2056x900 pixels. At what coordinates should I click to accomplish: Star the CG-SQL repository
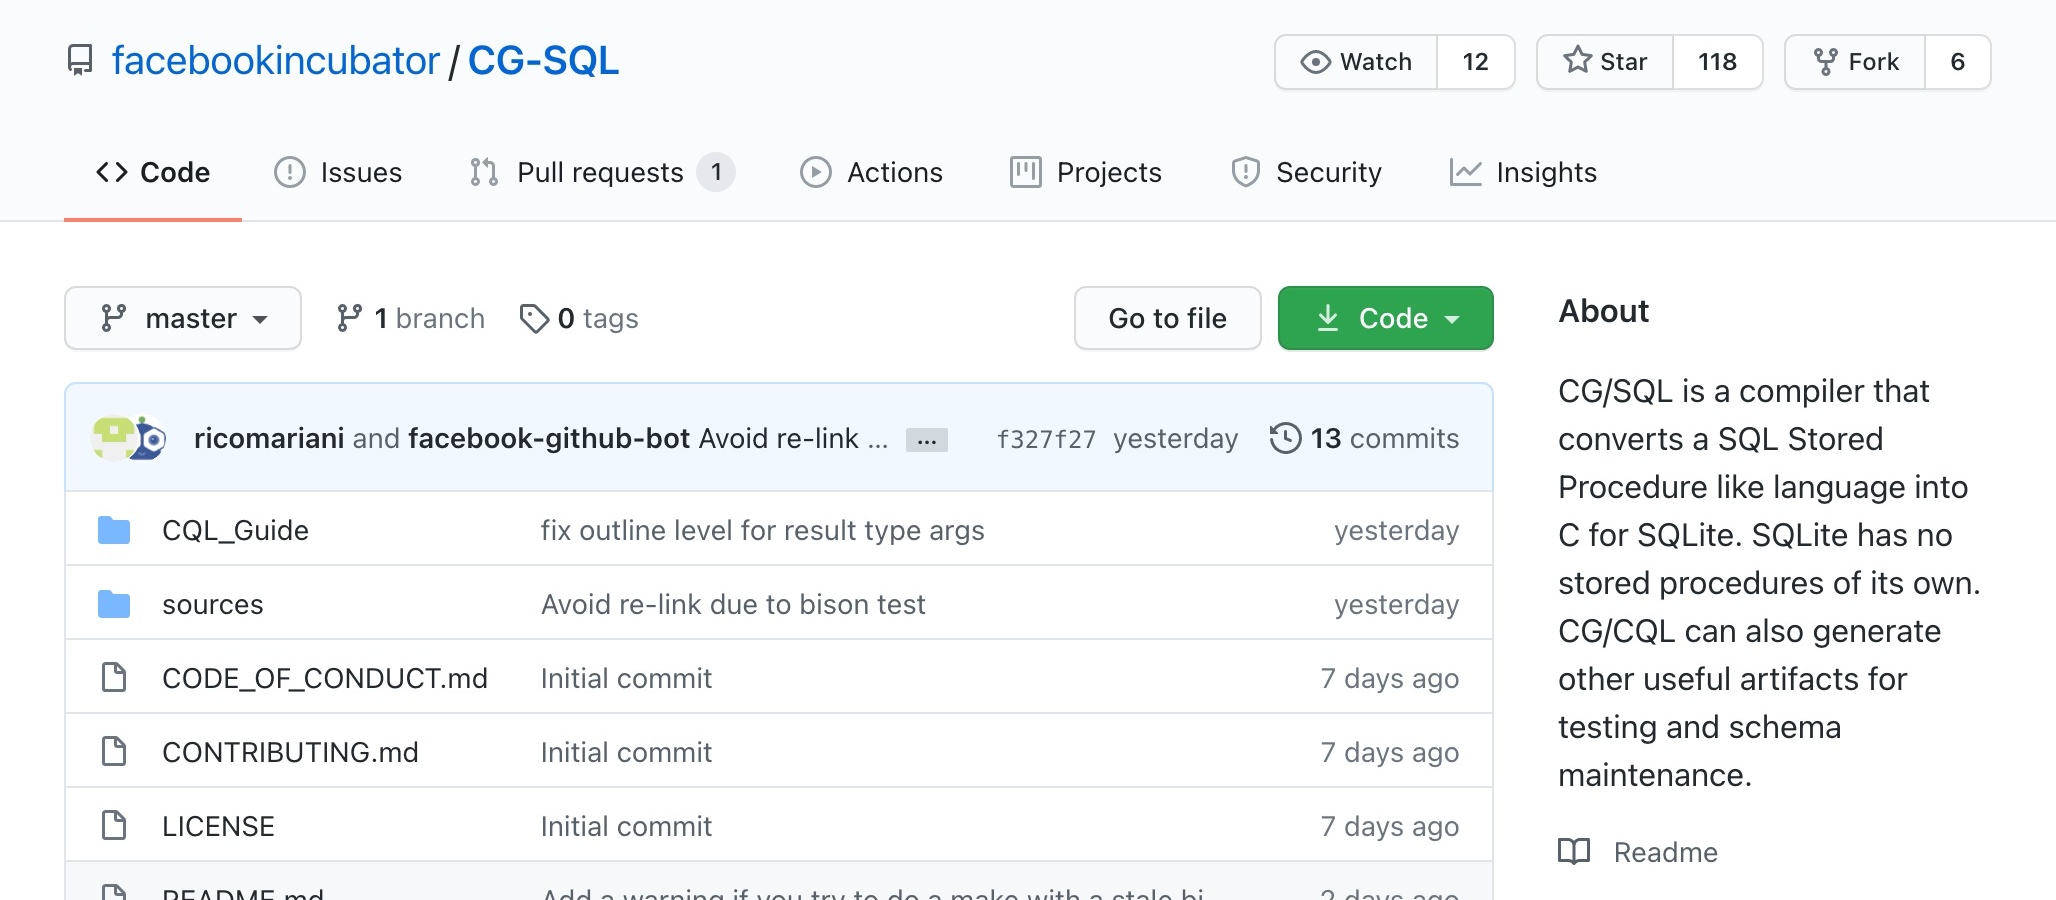coord(1605,61)
